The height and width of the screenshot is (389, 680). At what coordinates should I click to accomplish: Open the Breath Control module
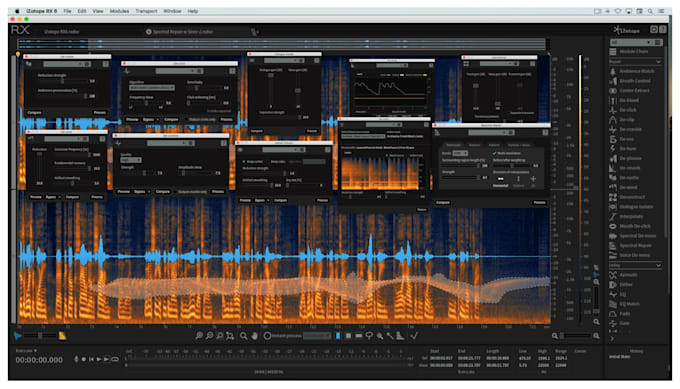[x=630, y=81]
